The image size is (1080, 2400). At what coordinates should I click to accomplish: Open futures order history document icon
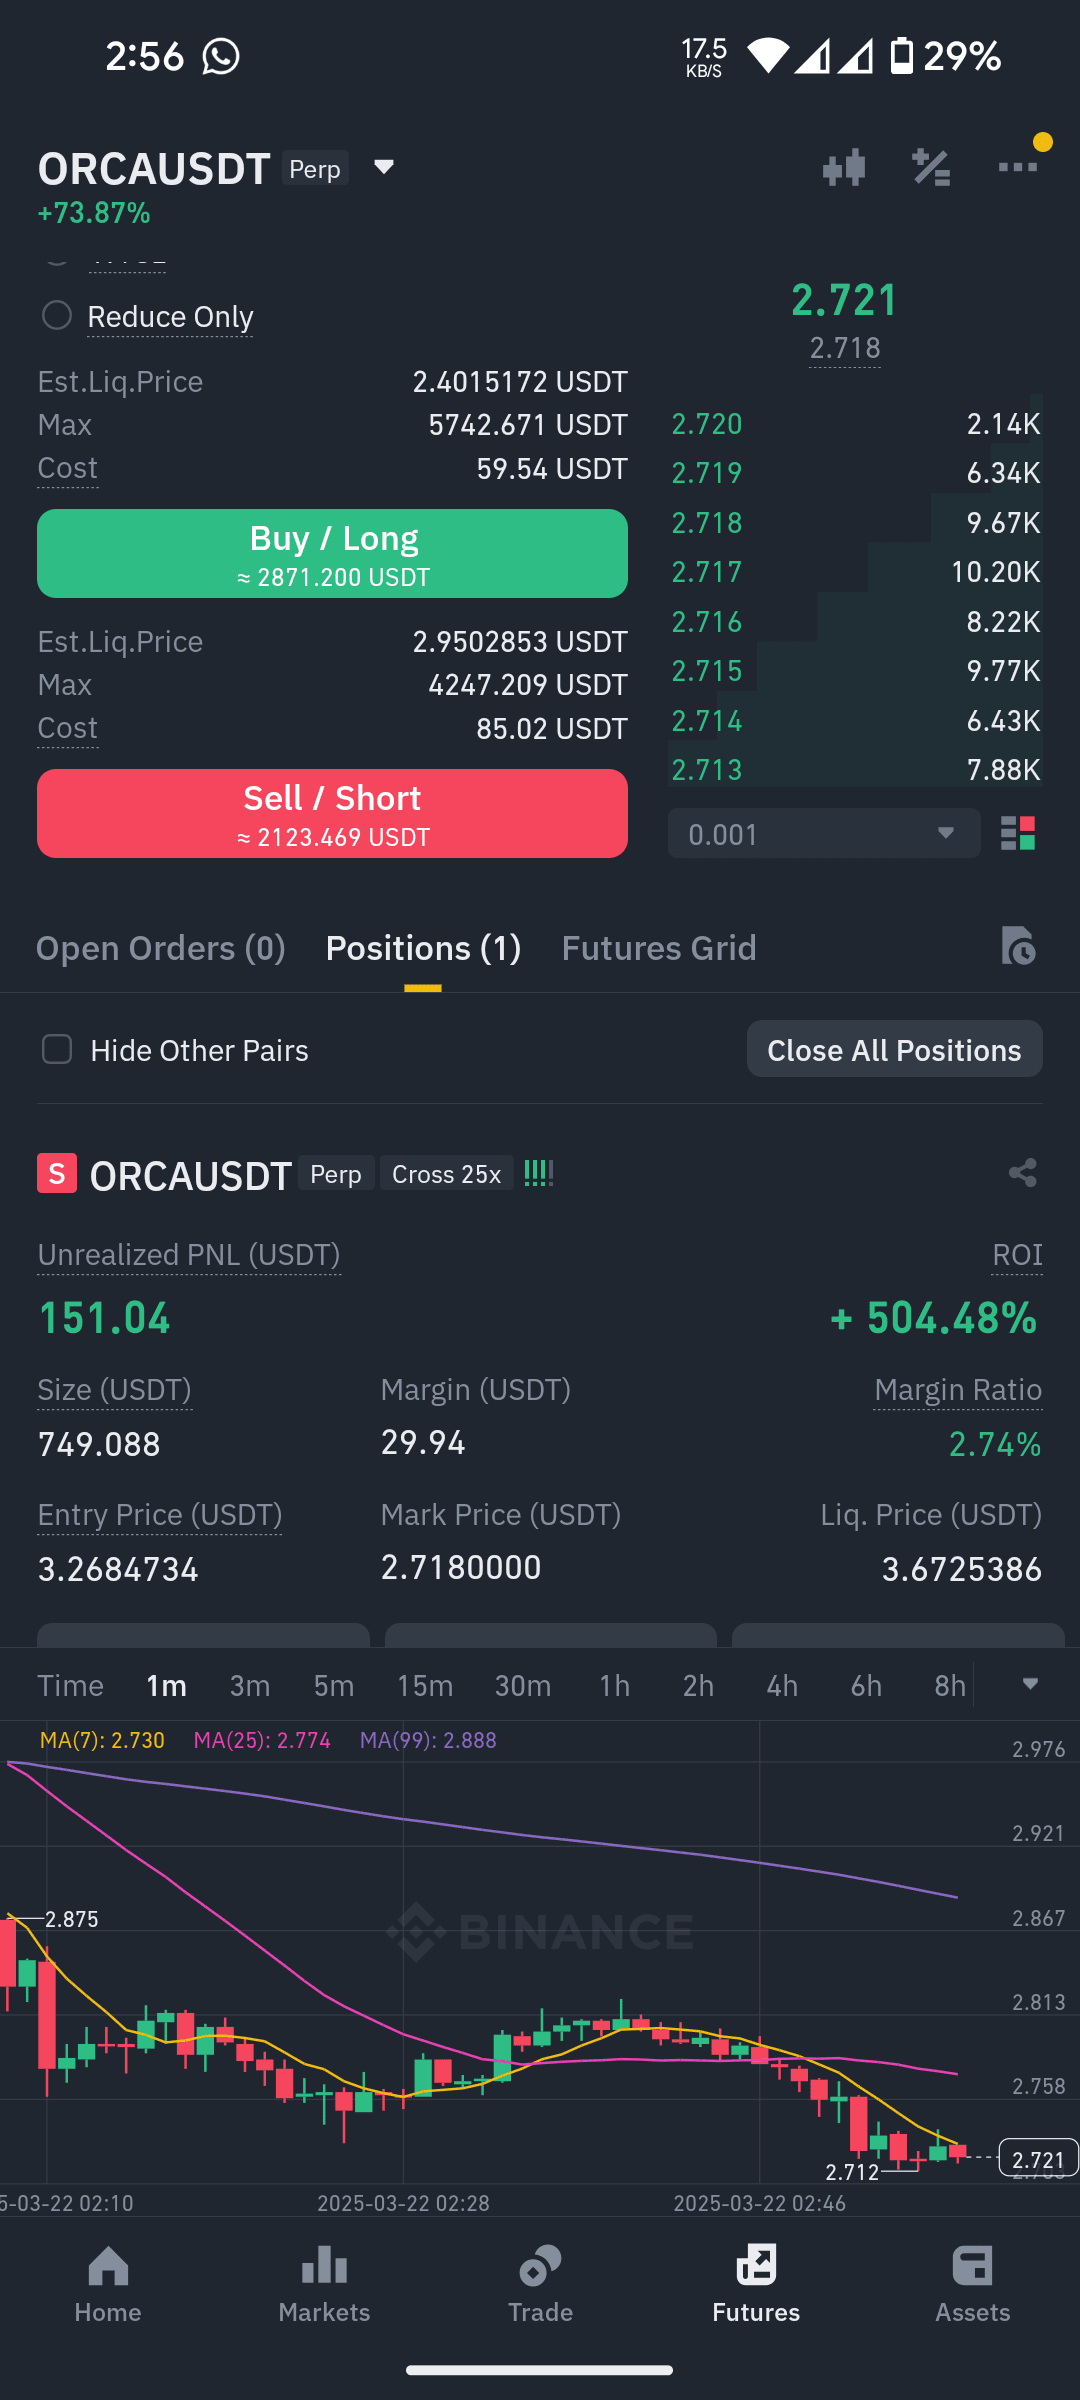1019,947
